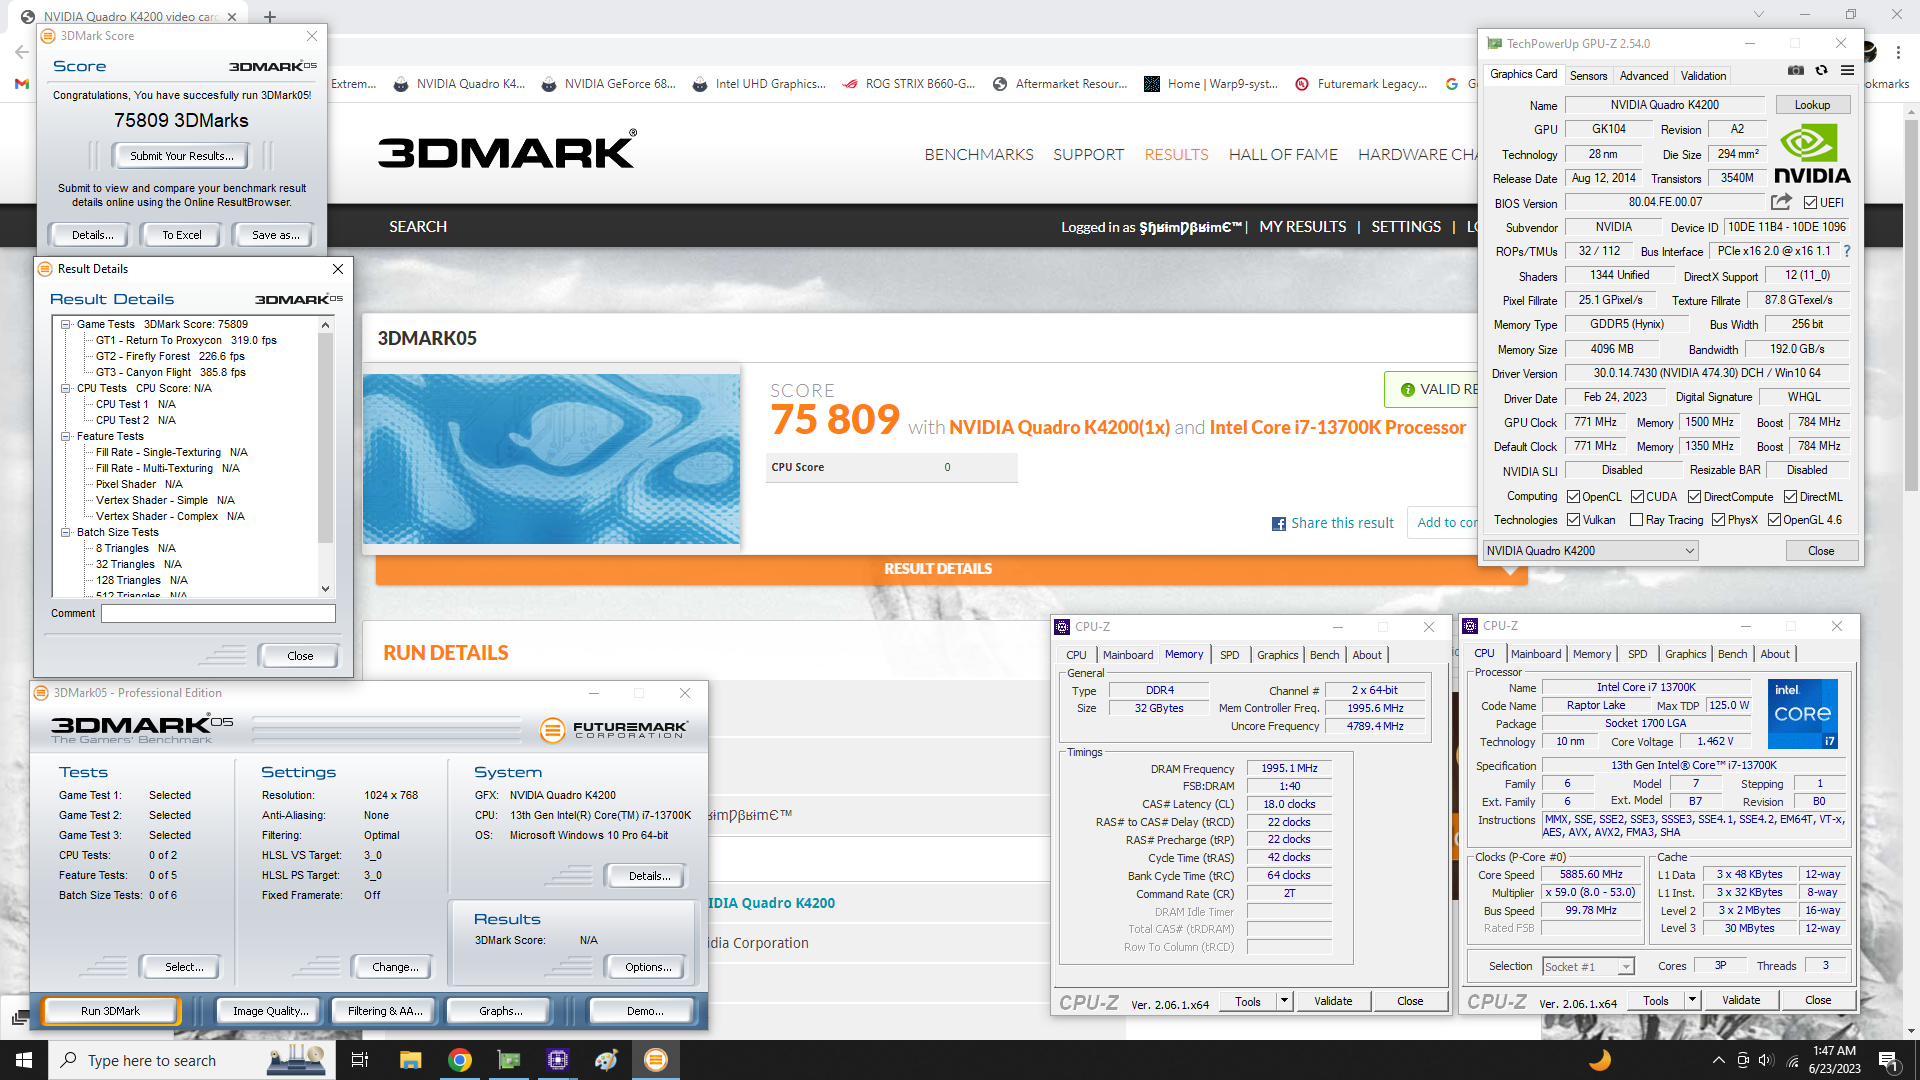Click the Meet Now camera tray icon
1920x1080 pixels.
pos(1743,1060)
